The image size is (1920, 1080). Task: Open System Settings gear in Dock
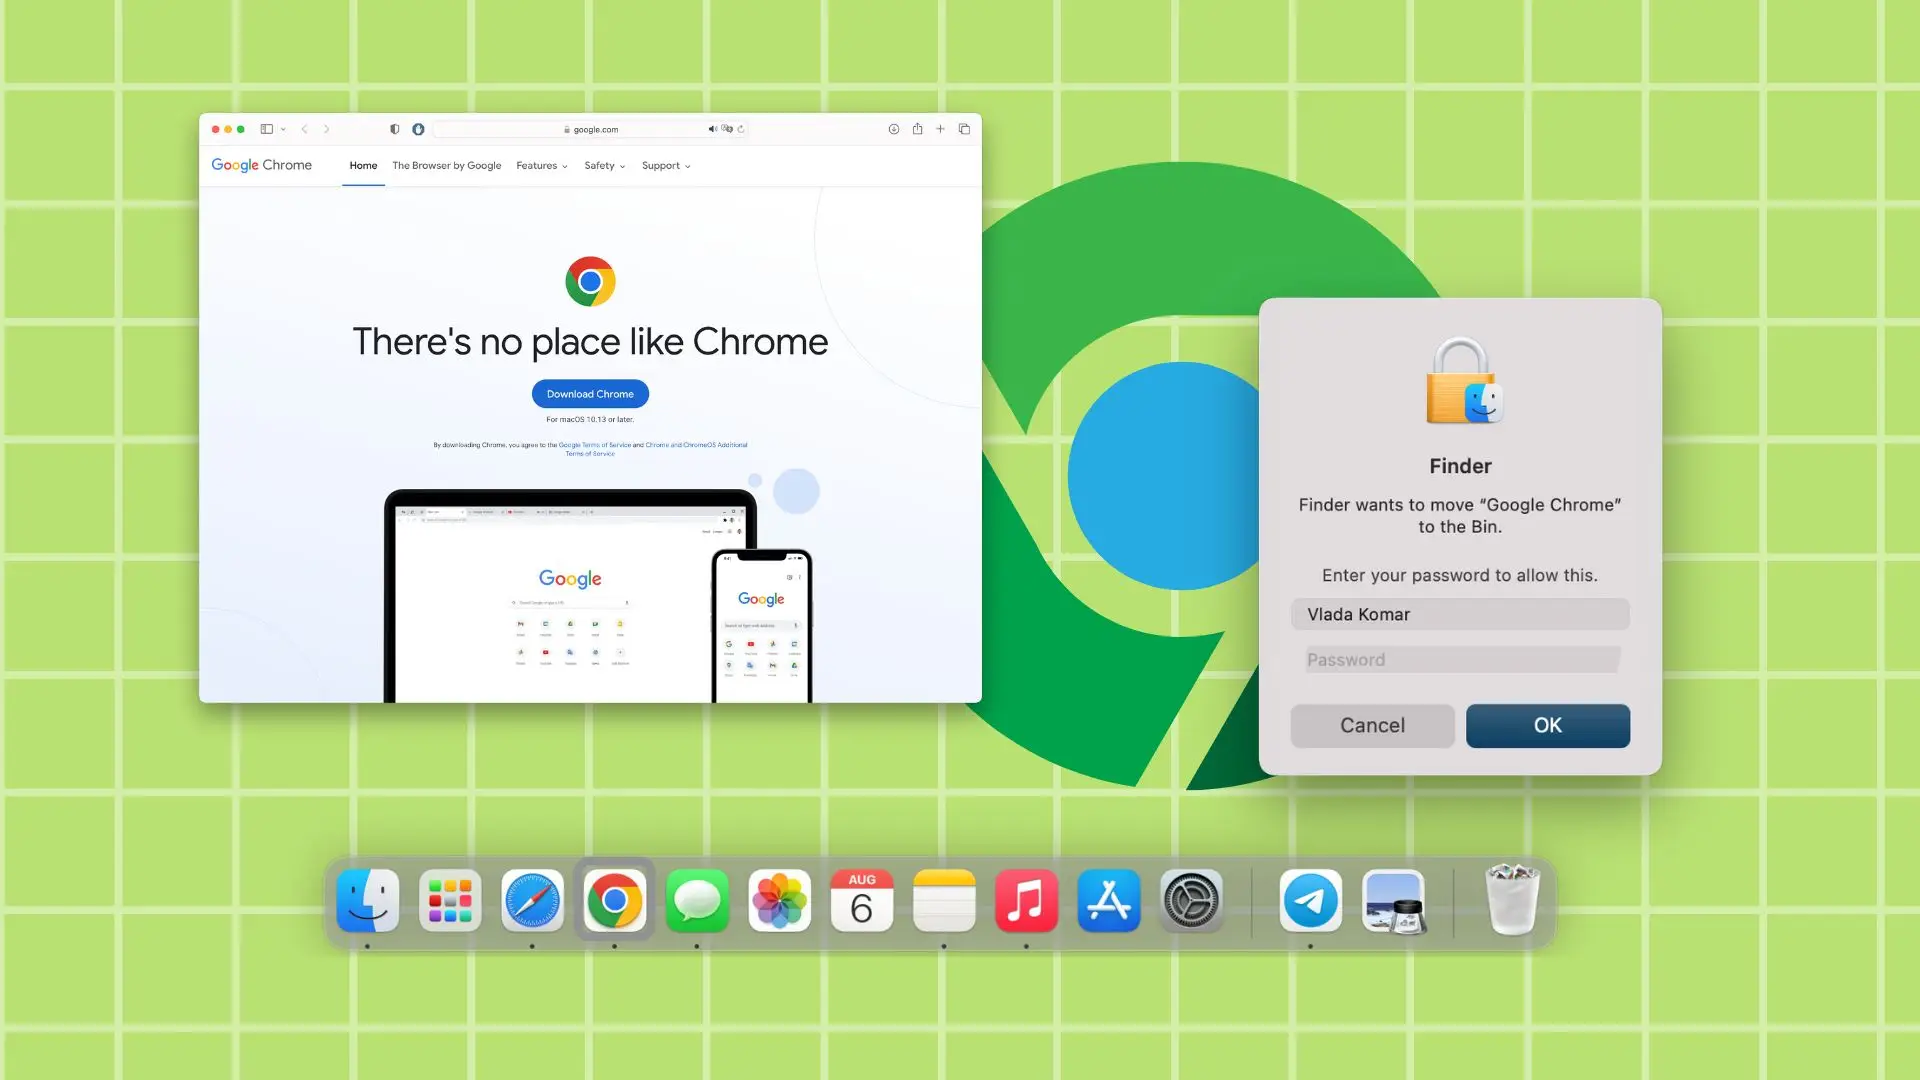coord(1191,900)
